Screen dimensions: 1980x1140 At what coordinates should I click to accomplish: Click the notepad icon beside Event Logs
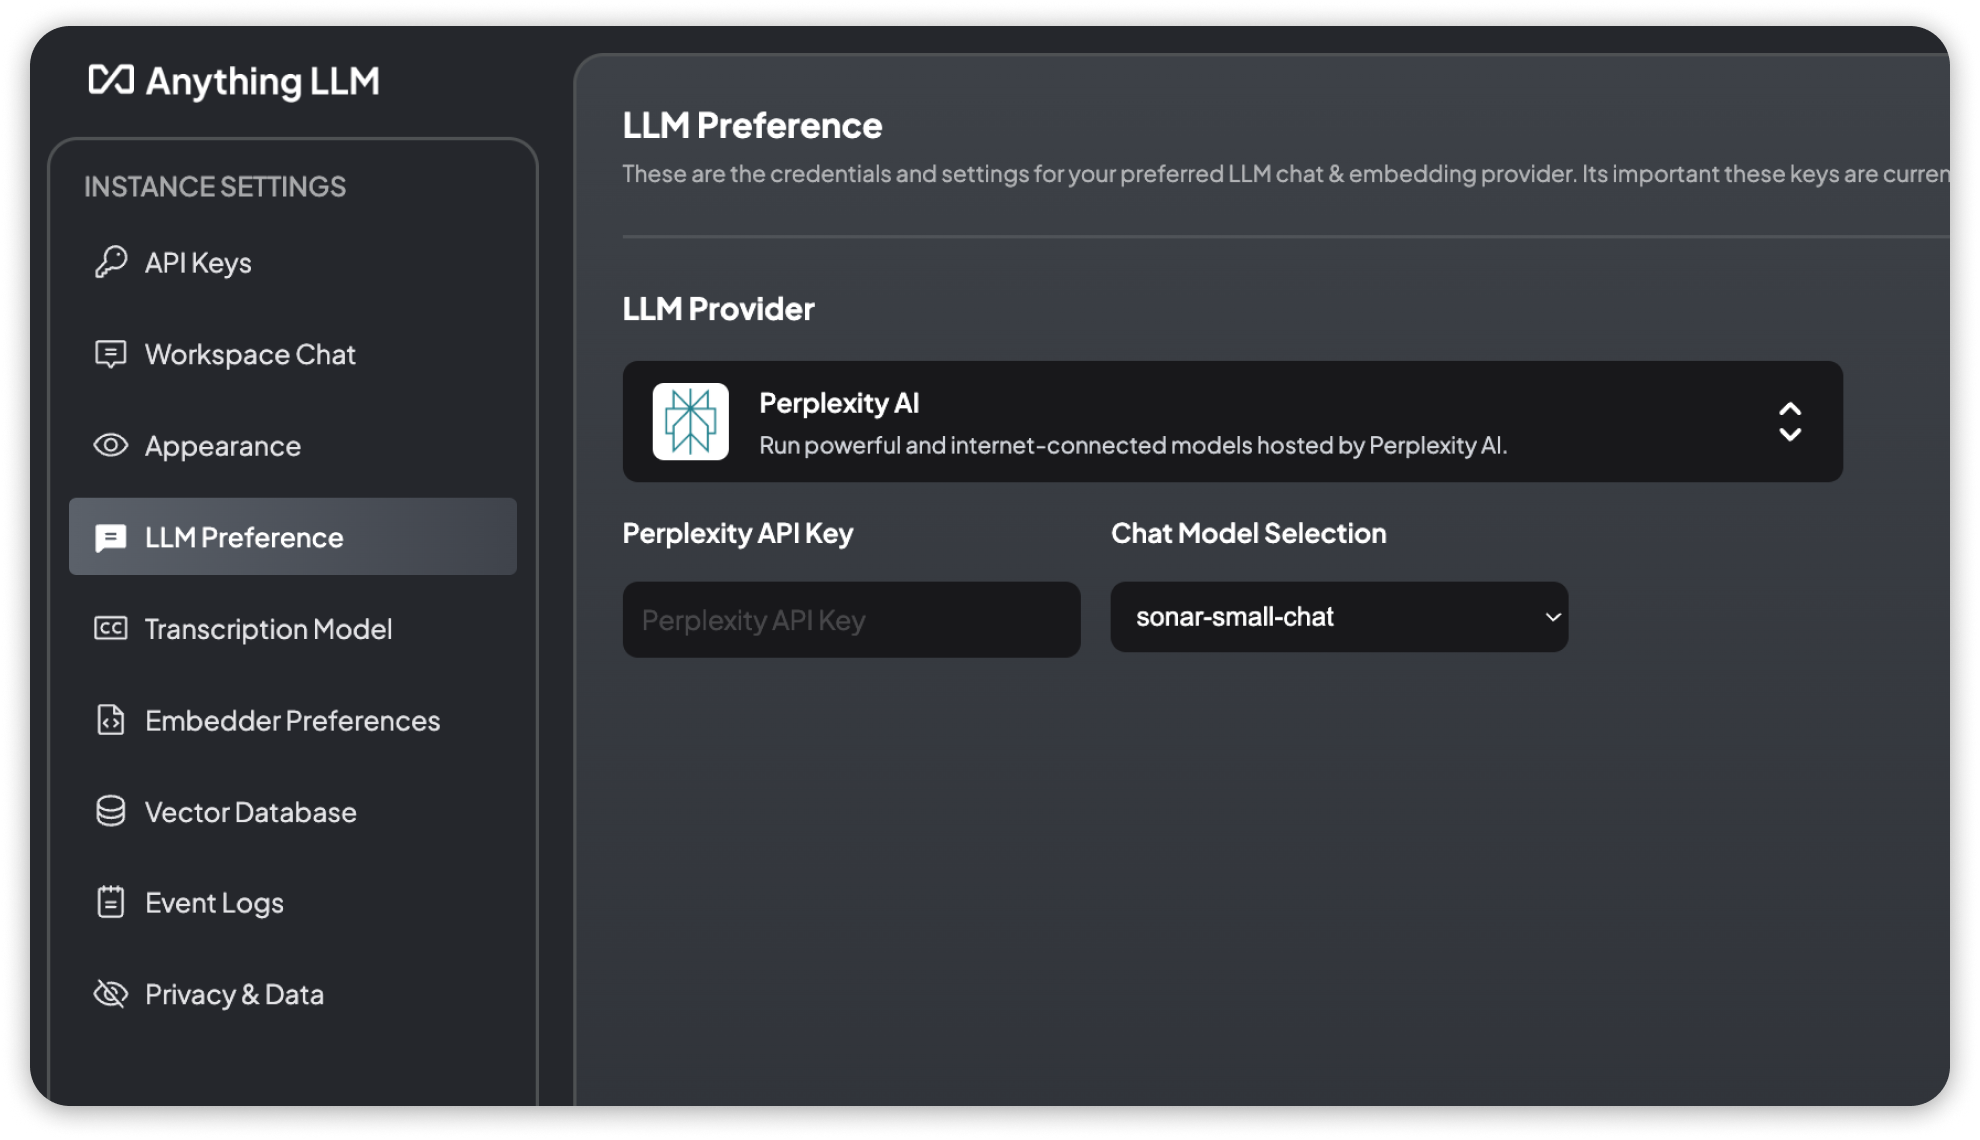(x=111, y=902)
